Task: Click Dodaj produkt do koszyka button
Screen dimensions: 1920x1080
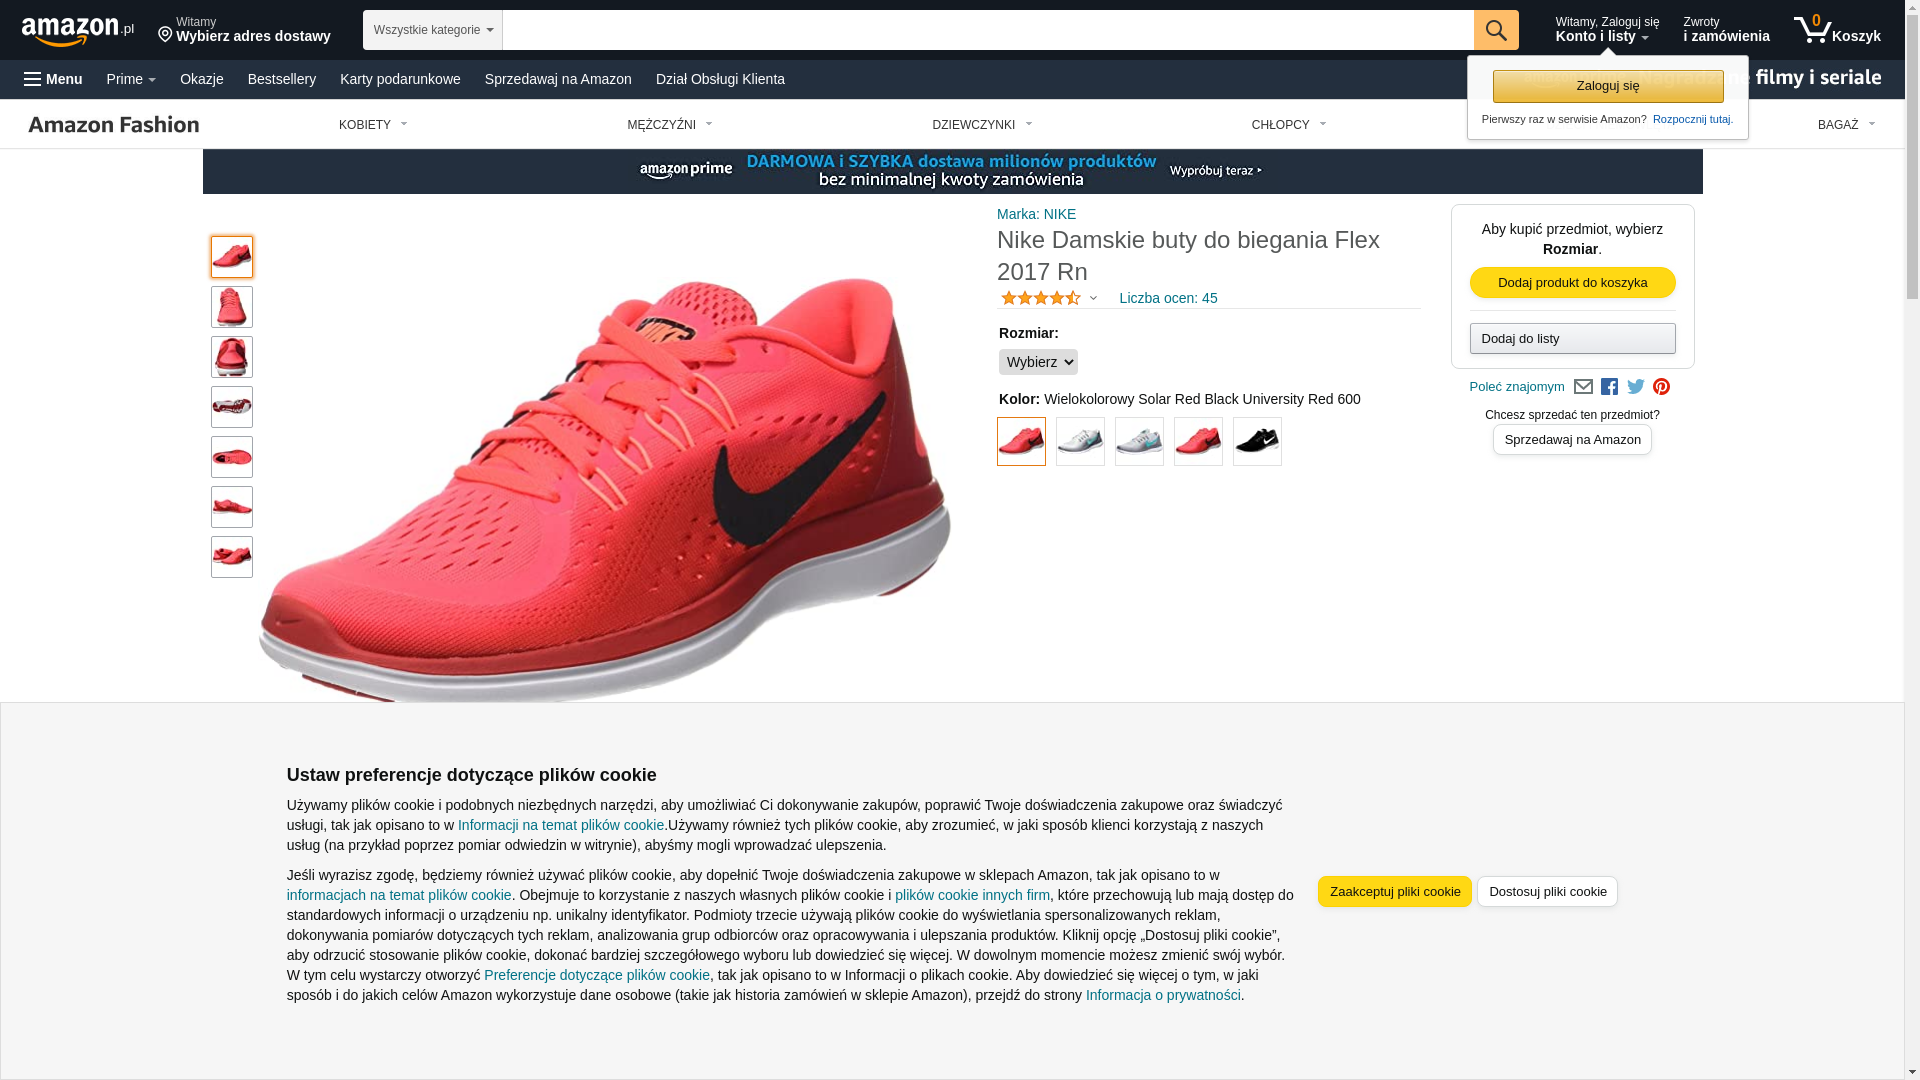Action: [1572, 283]
